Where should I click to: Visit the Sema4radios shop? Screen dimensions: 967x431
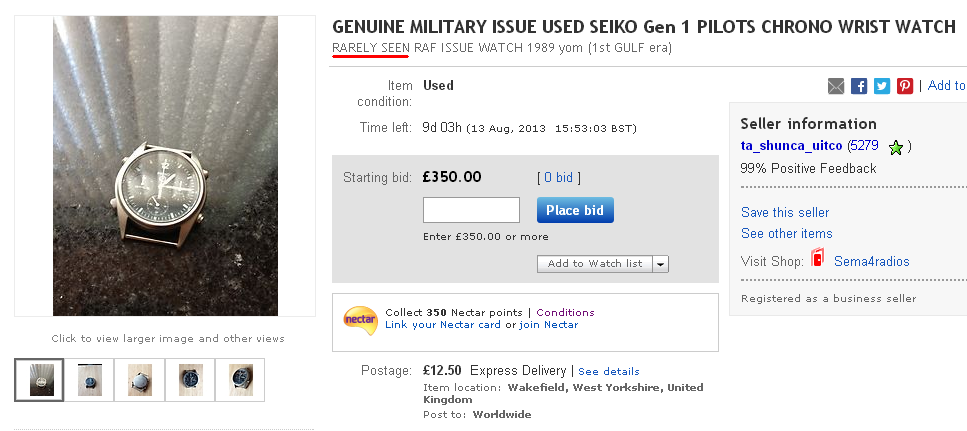872,261
